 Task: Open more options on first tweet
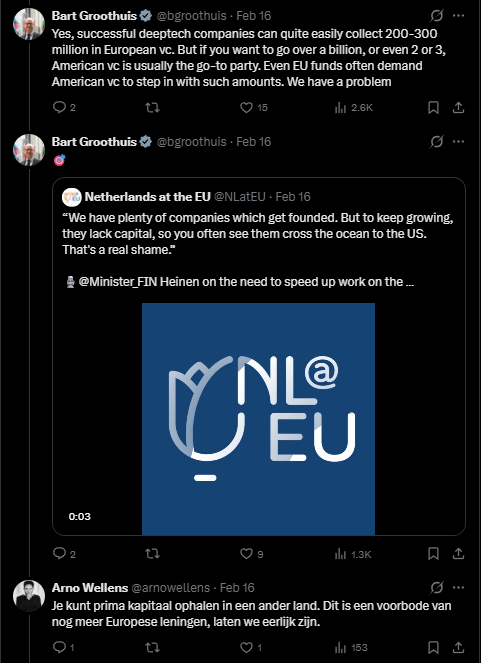point(459,16)
